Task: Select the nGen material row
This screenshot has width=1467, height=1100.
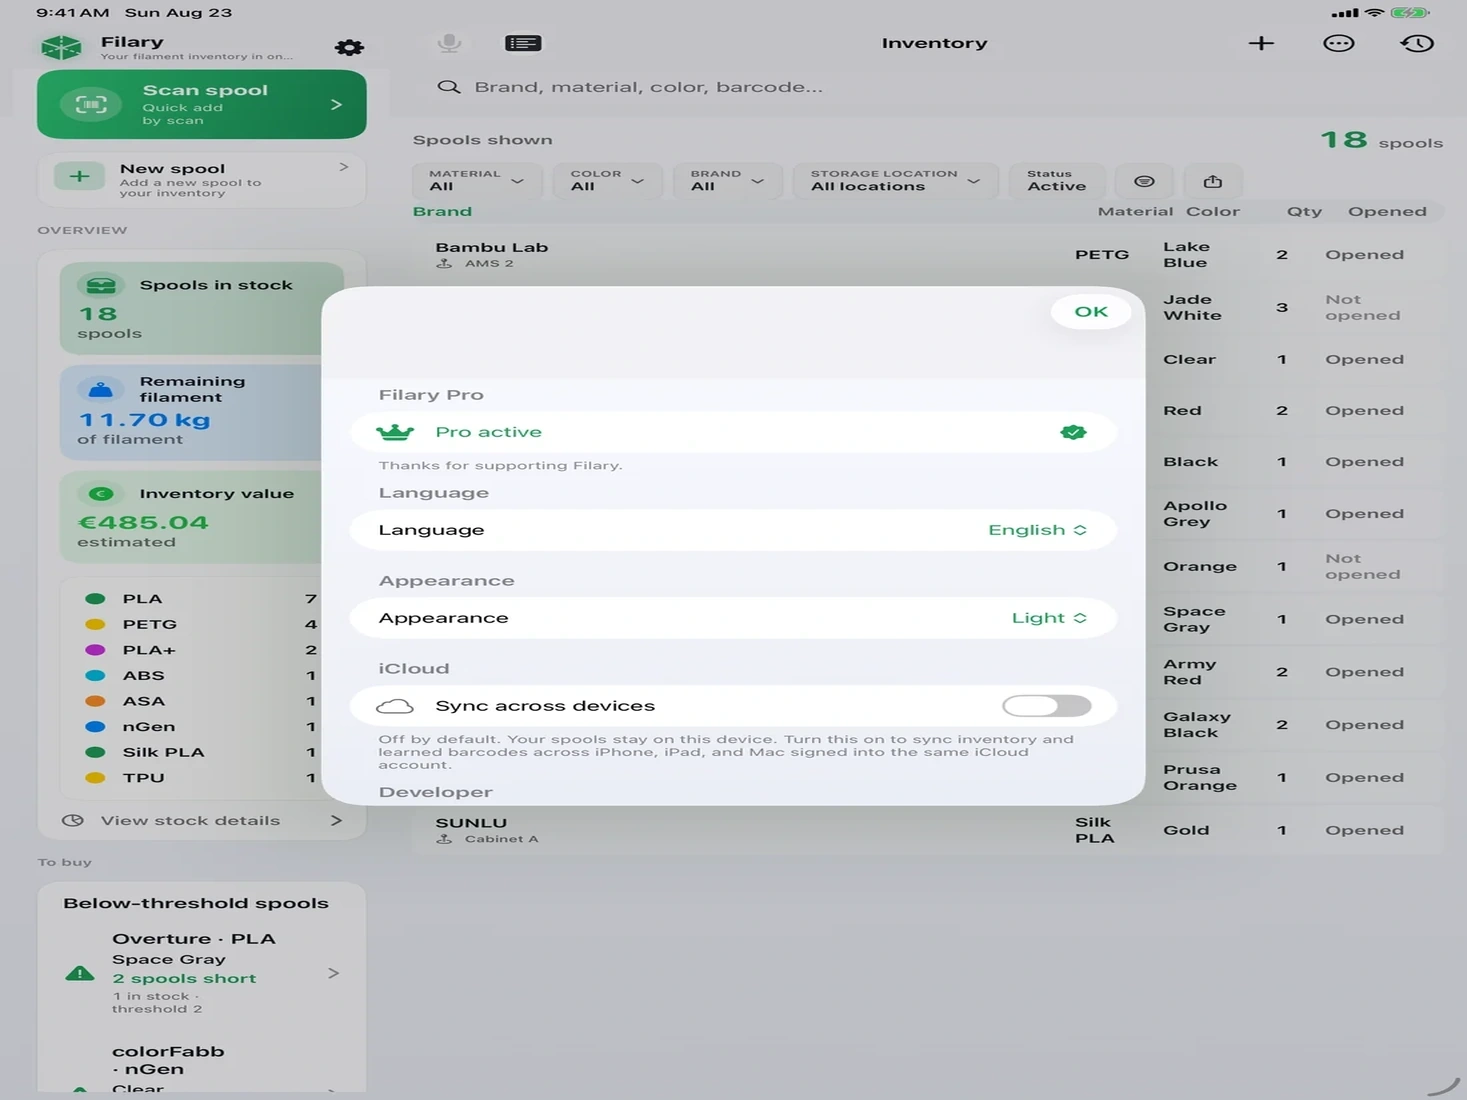Action: [x=200, y=727]
